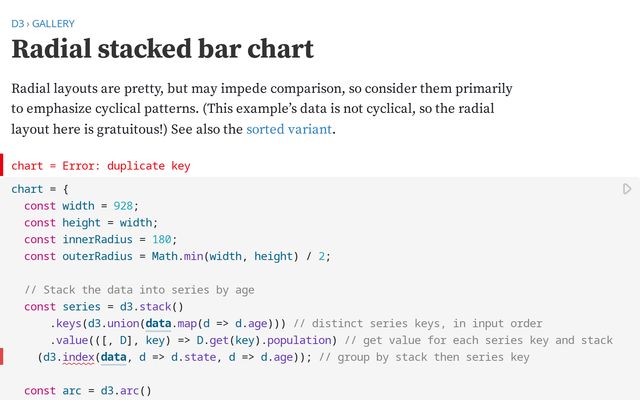Click the red error bar beside chart output
The width and height of the screenshot is (640, 400).
(x=2, y=166)
